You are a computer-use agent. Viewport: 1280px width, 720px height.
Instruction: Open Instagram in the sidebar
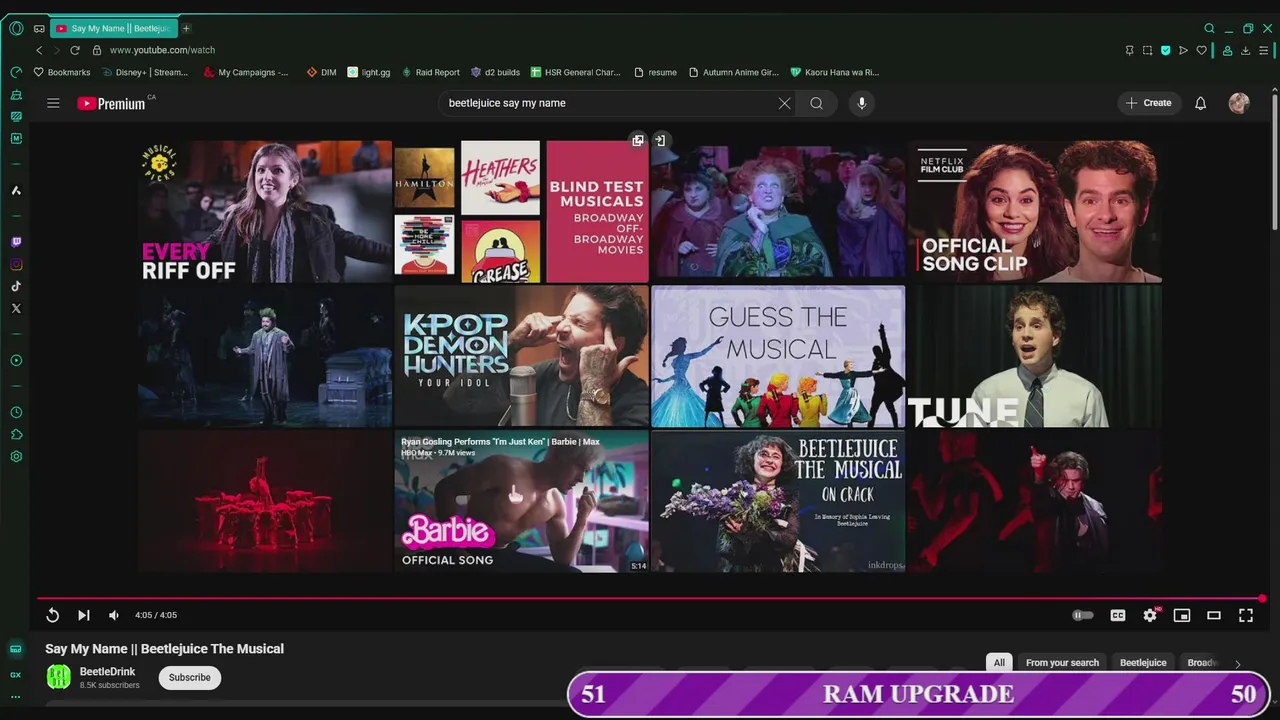(x=16, y=264)
